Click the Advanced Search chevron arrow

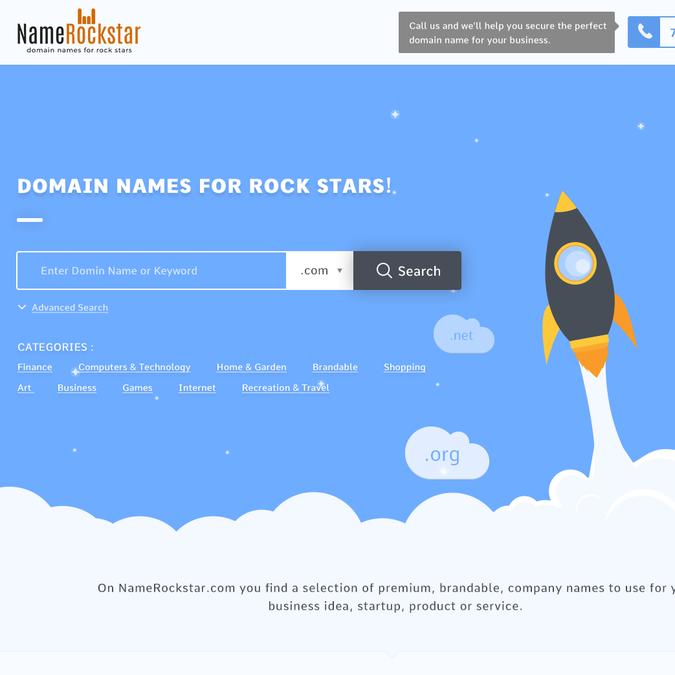tap(22, 308)
